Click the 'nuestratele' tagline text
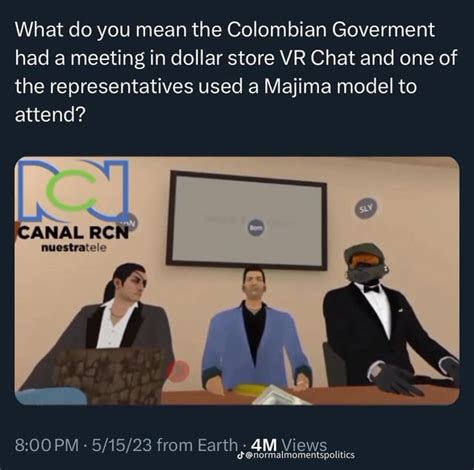 point(74,248)
